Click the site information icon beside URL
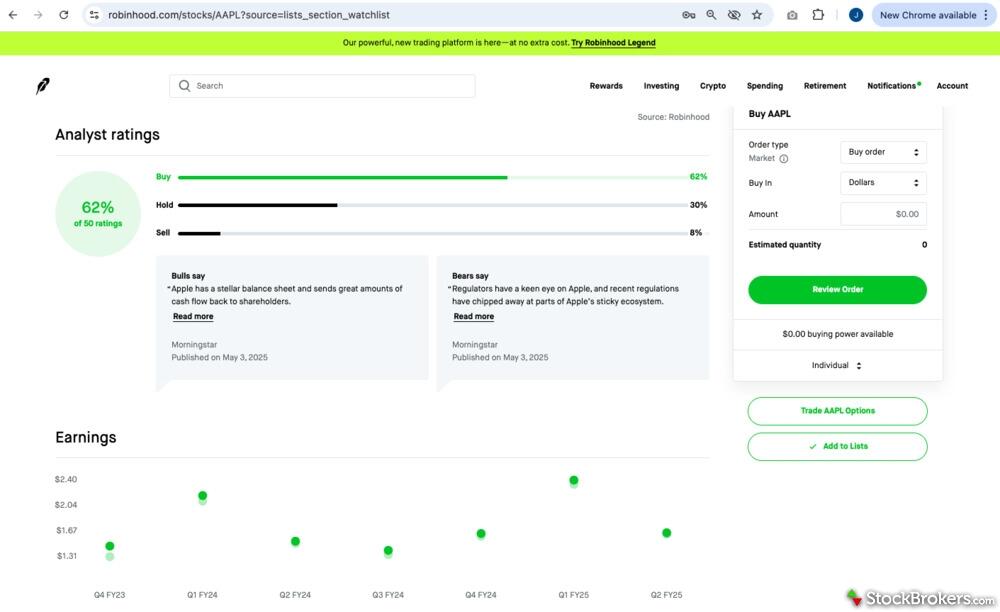This screenshot has height=612, width=1000. (x=94, y=15)
